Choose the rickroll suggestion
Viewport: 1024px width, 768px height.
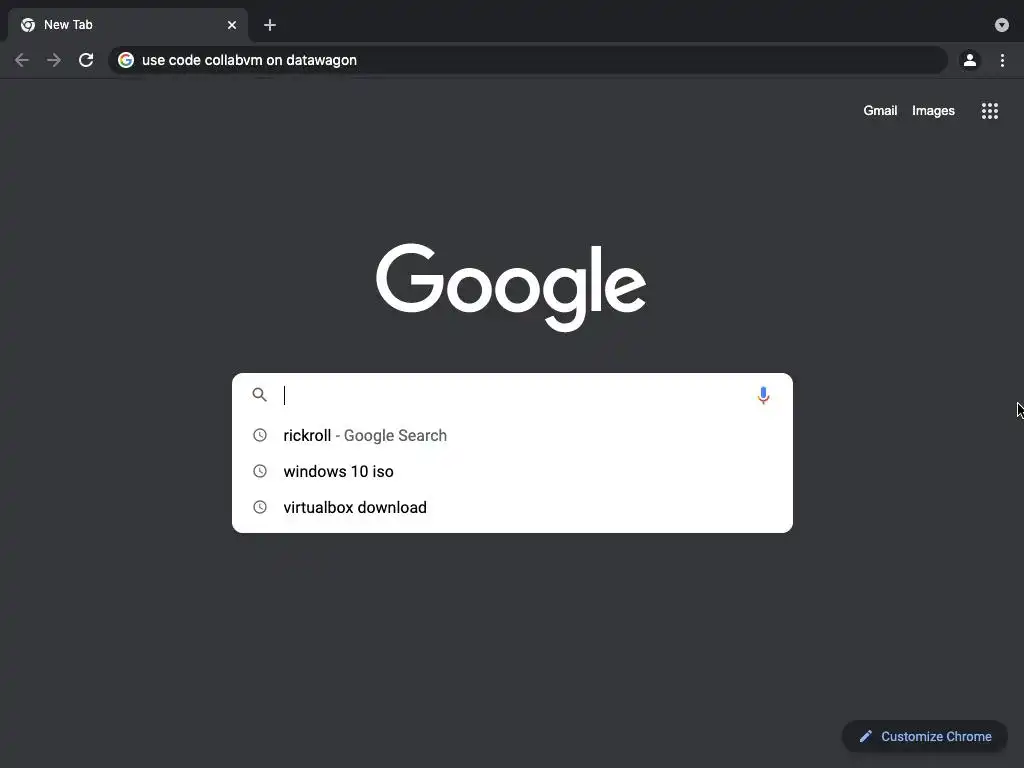click(512, 435)
